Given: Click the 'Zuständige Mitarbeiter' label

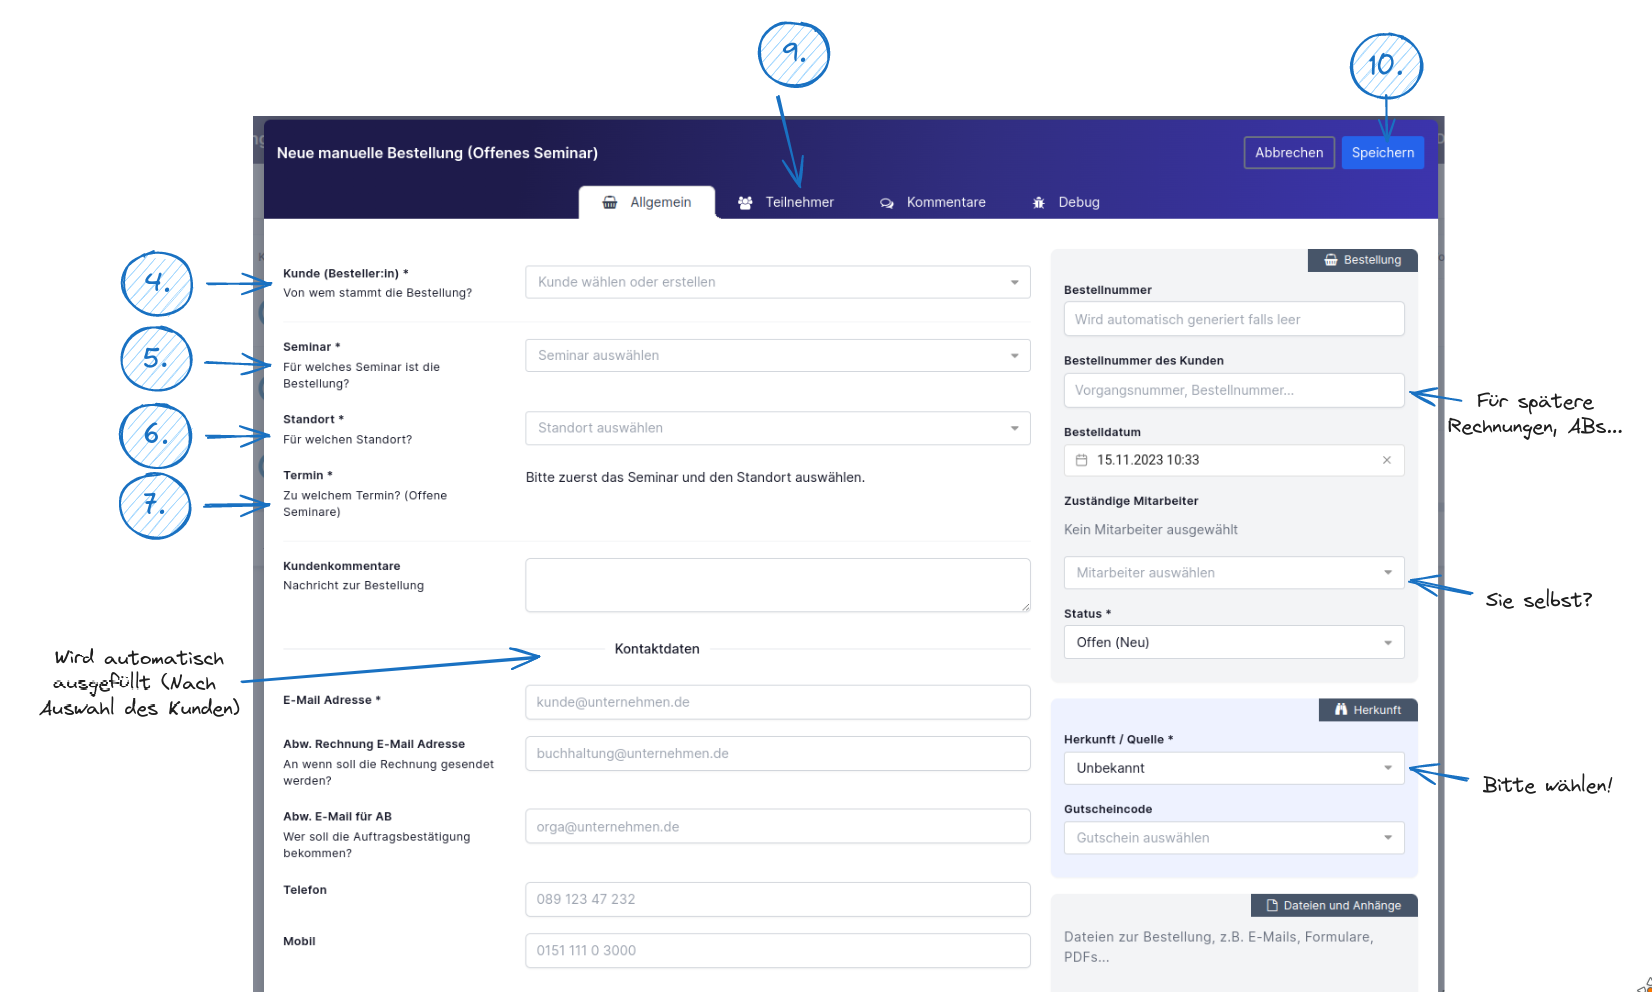Looking at the screenshot, I should [1131, 501].
